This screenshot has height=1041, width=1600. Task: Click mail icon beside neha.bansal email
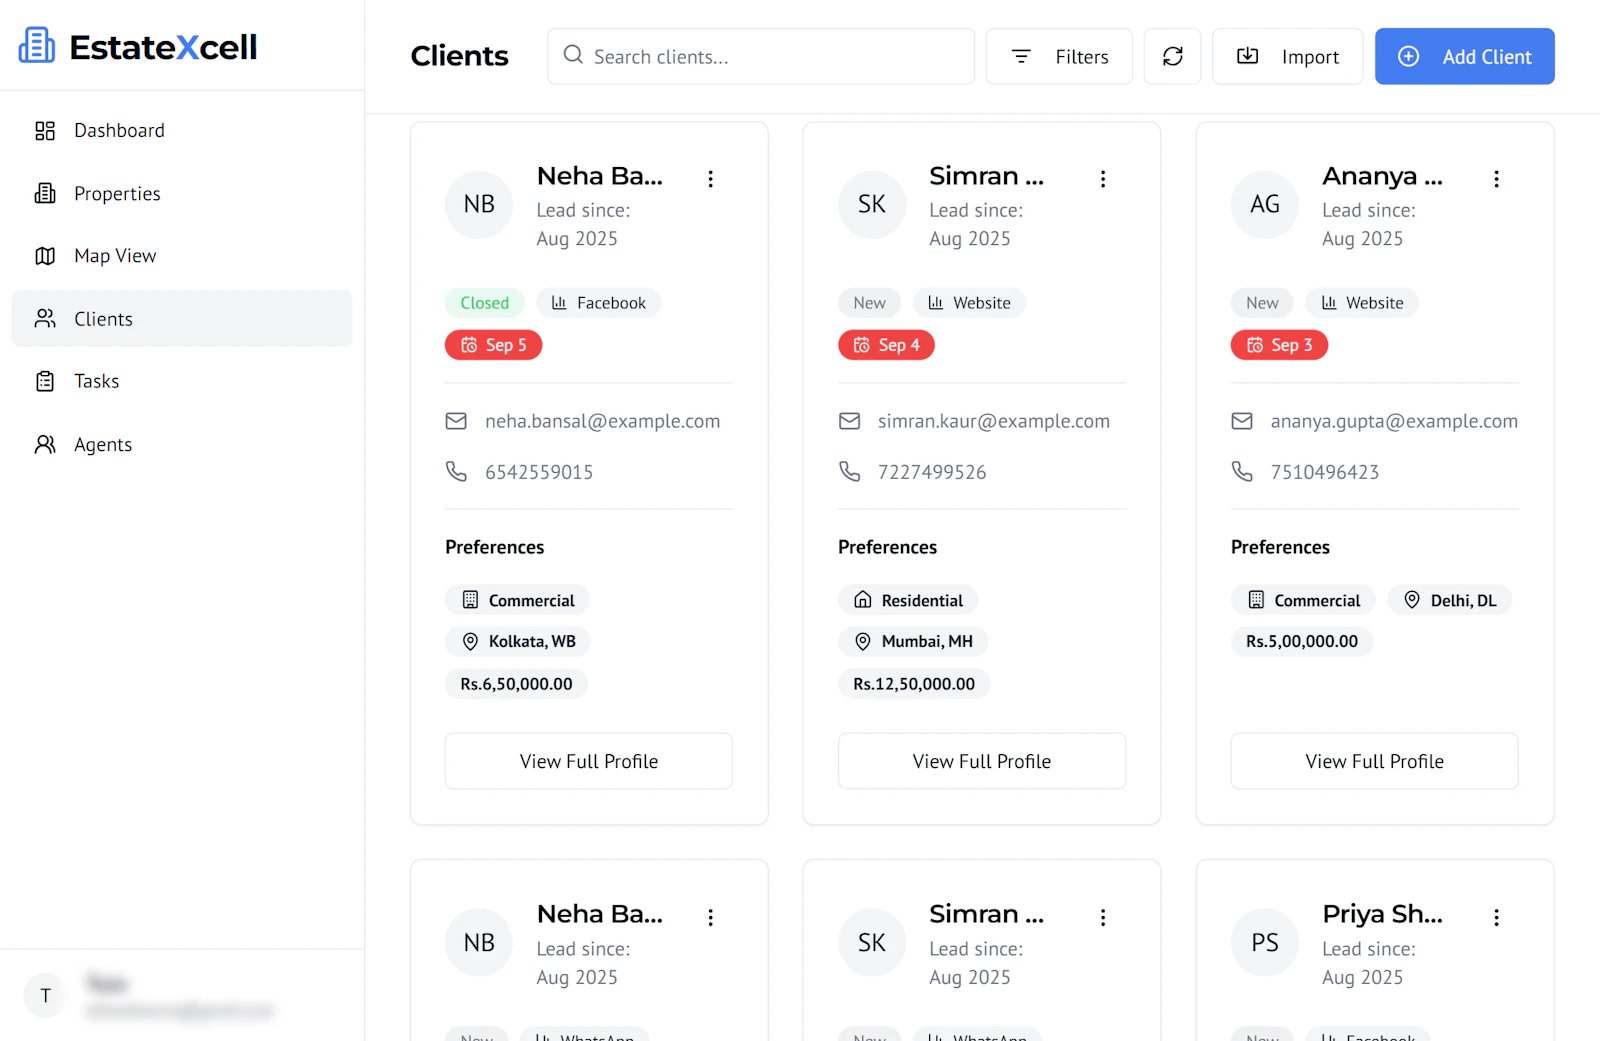[456, 421]
